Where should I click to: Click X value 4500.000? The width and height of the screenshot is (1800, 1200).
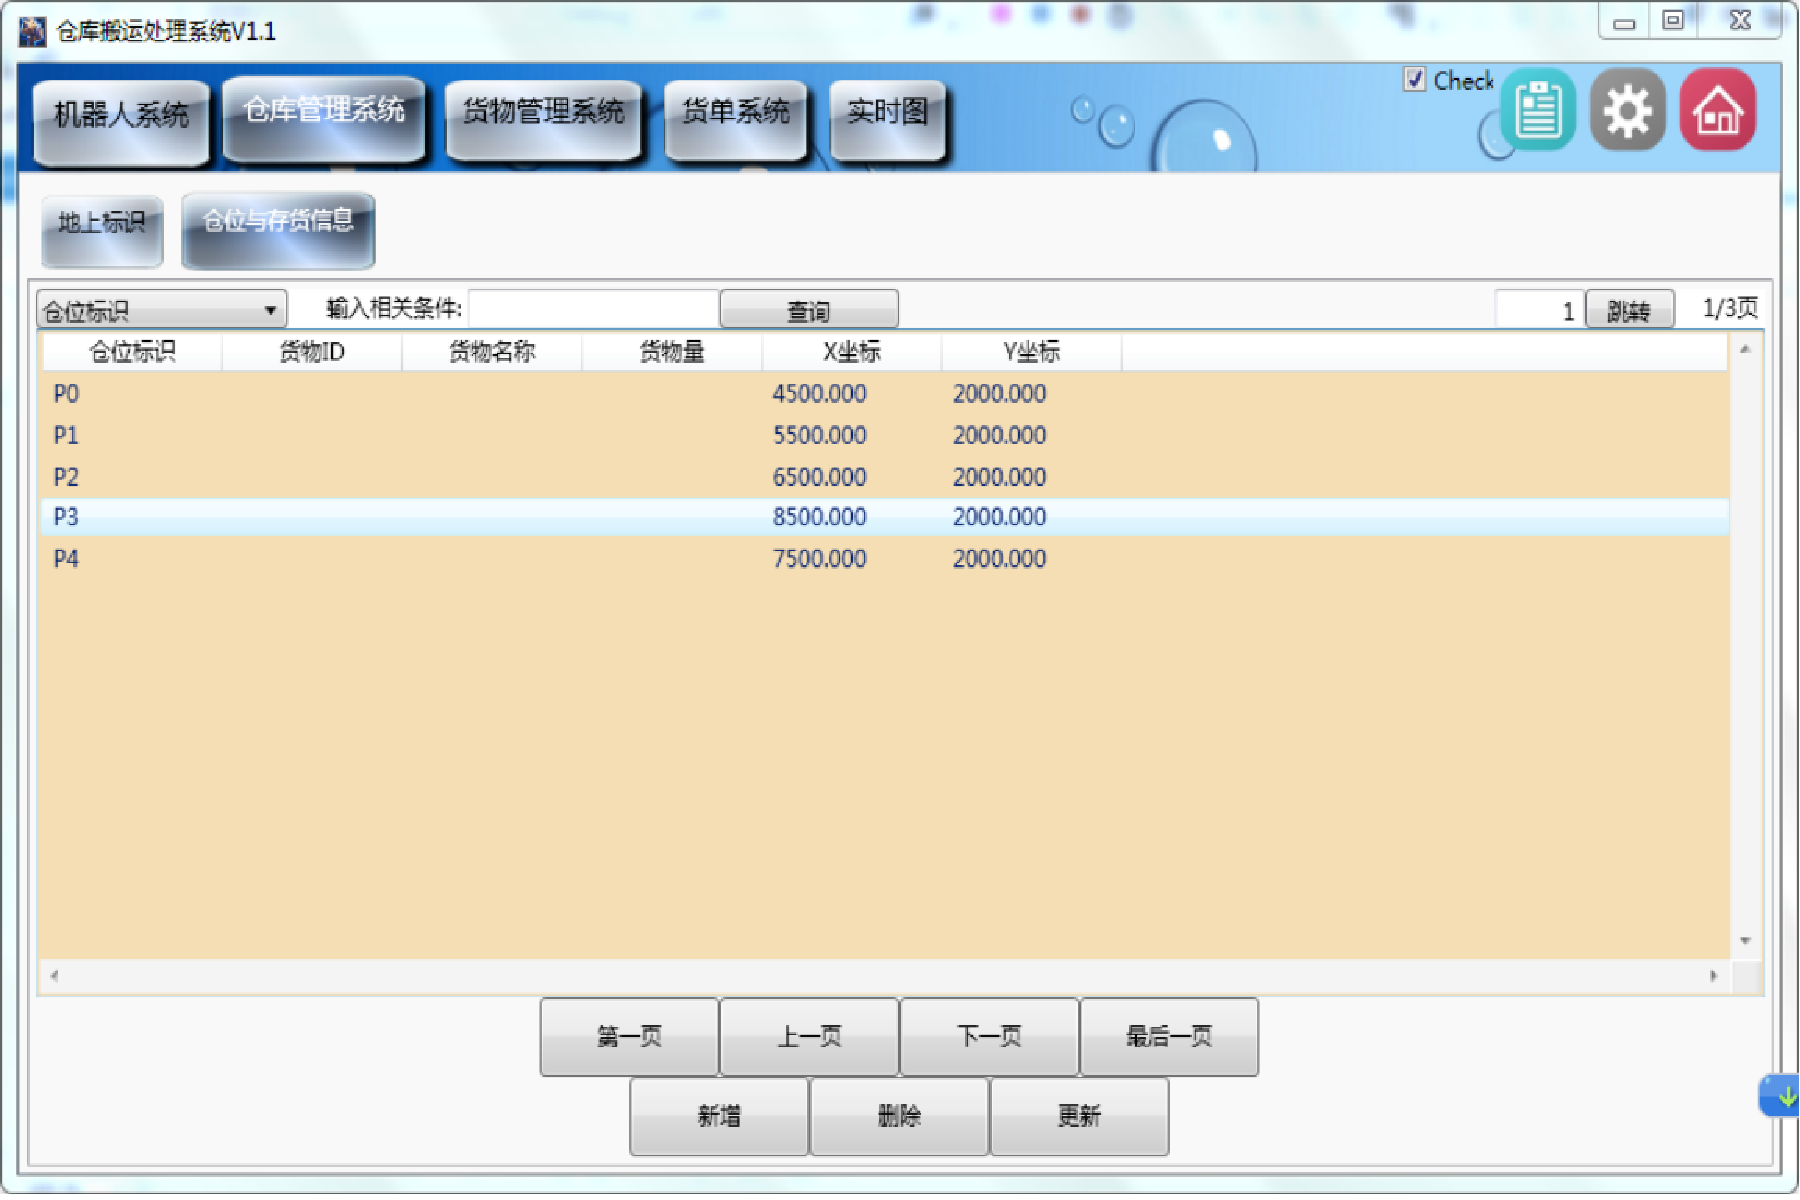point(820,394)
